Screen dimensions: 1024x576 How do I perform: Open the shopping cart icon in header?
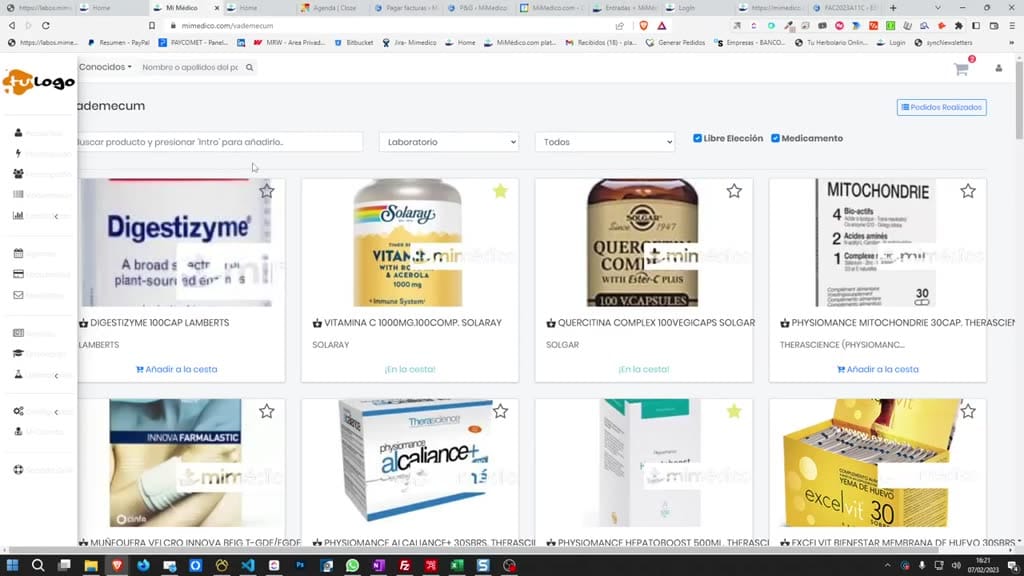[961, 69]
